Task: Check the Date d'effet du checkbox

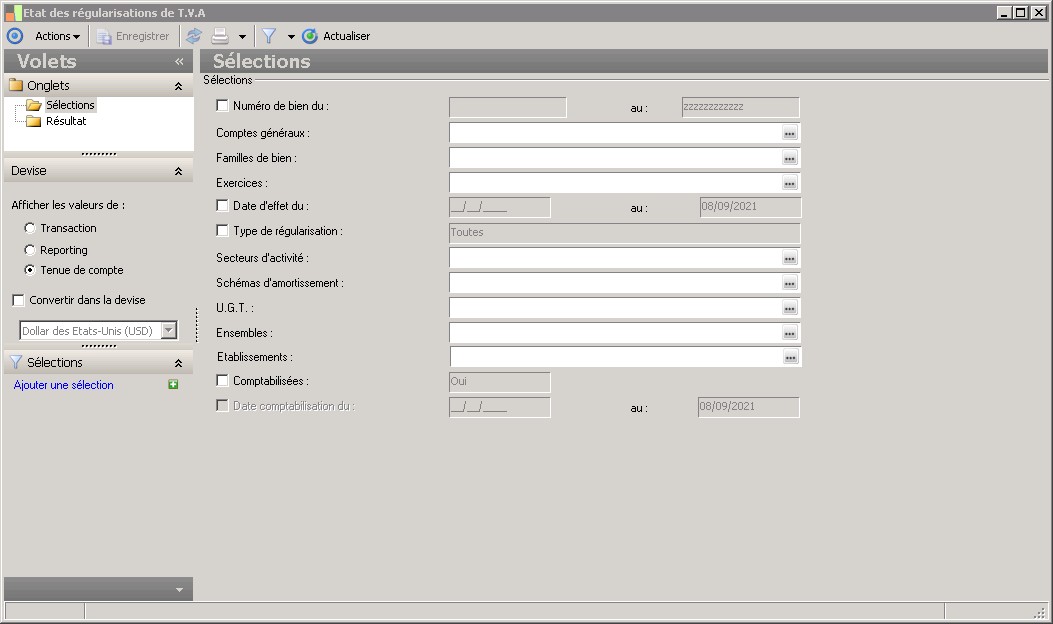Action: tap(222, 206)
